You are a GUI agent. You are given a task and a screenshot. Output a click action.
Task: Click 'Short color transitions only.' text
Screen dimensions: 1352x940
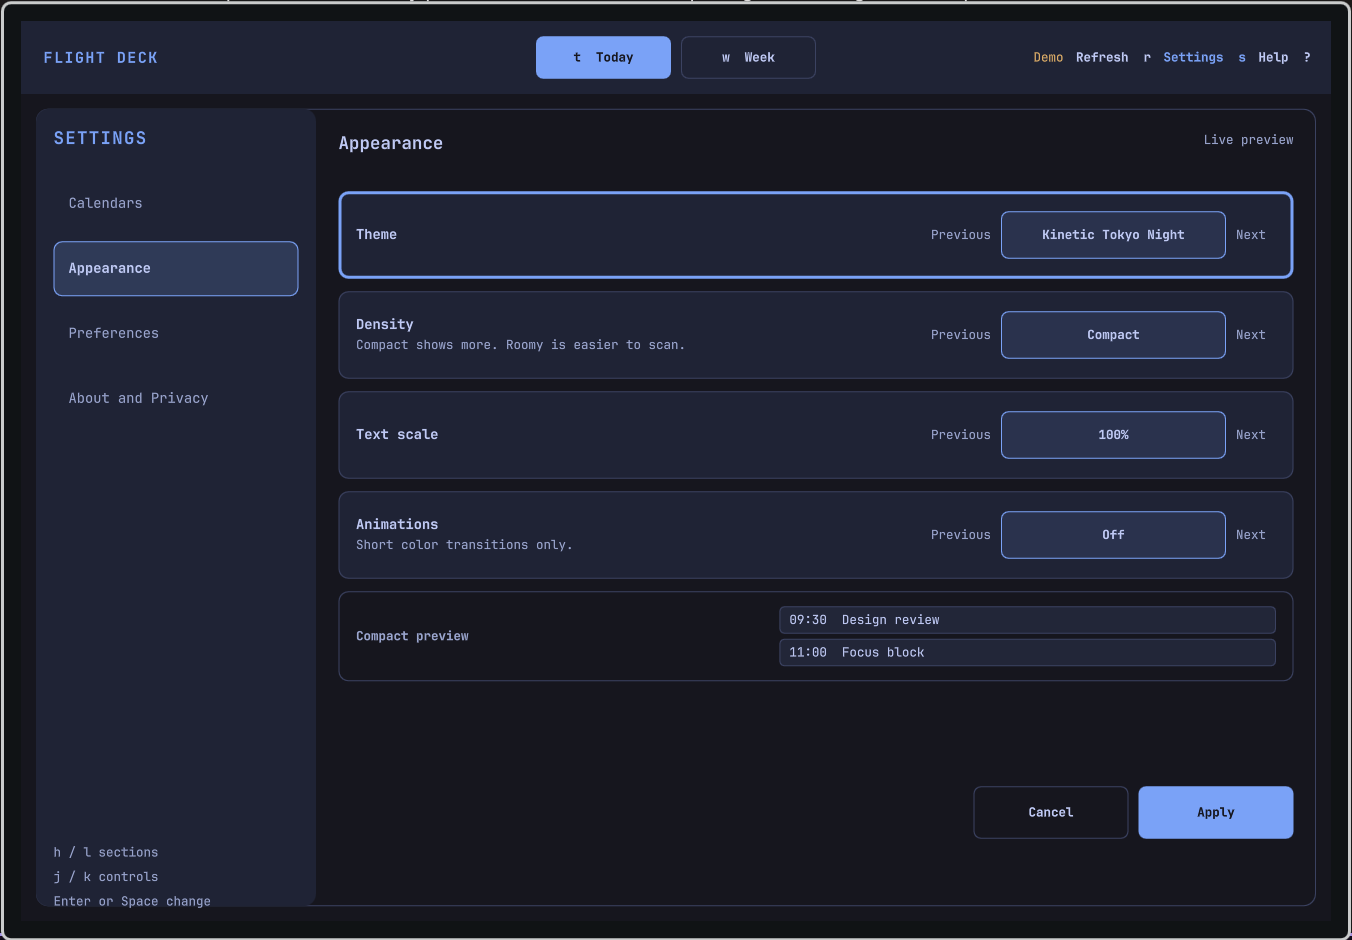pyautogui.click(x=464, y=545)
